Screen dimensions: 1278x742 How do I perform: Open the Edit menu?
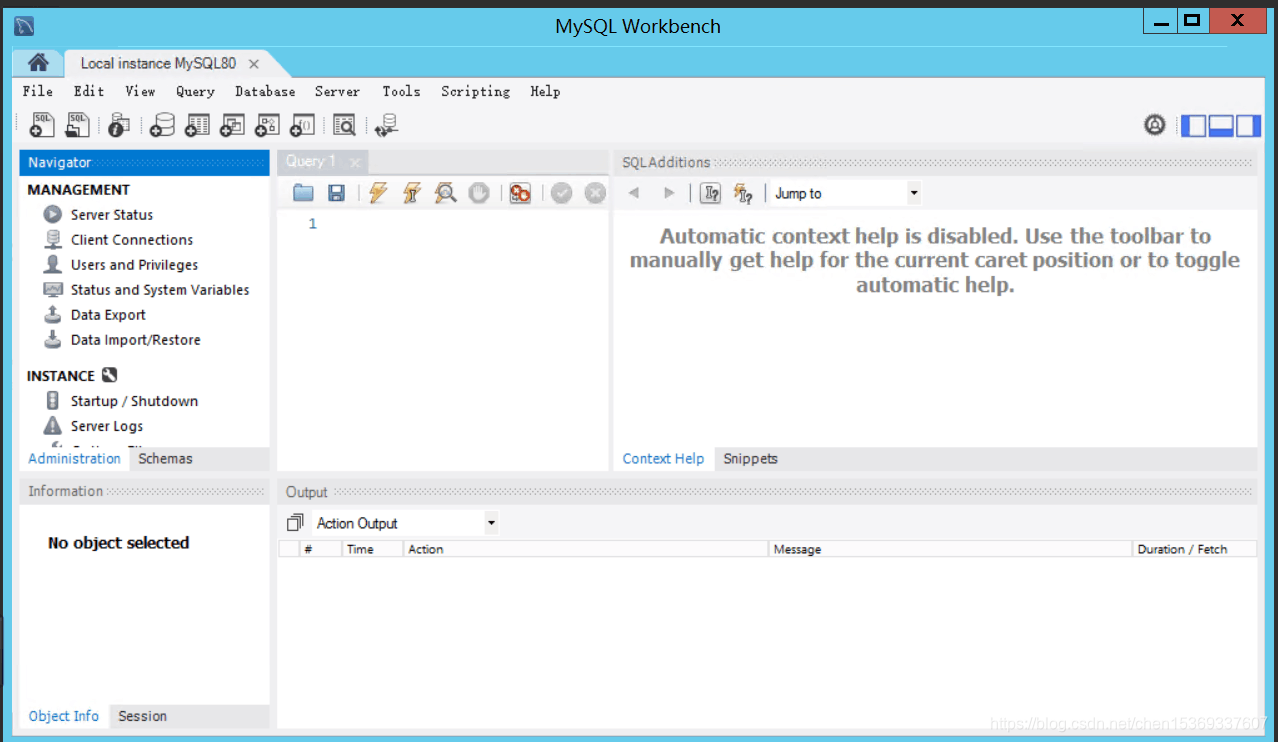pos(89,91)
